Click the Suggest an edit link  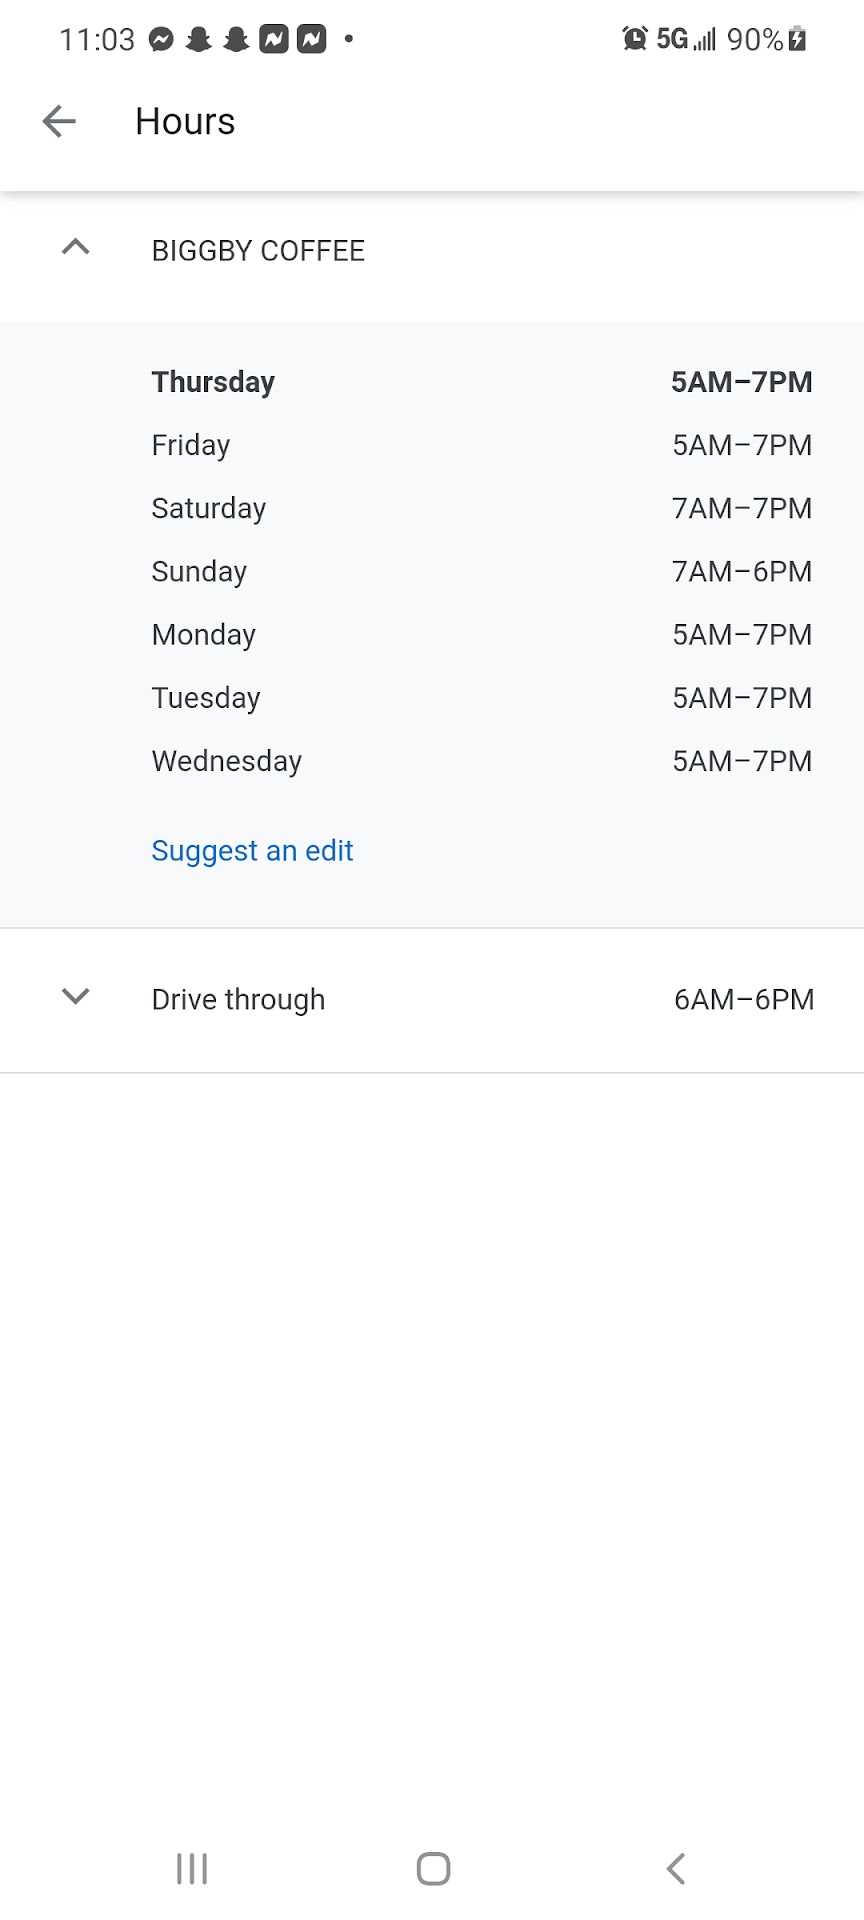252,851
